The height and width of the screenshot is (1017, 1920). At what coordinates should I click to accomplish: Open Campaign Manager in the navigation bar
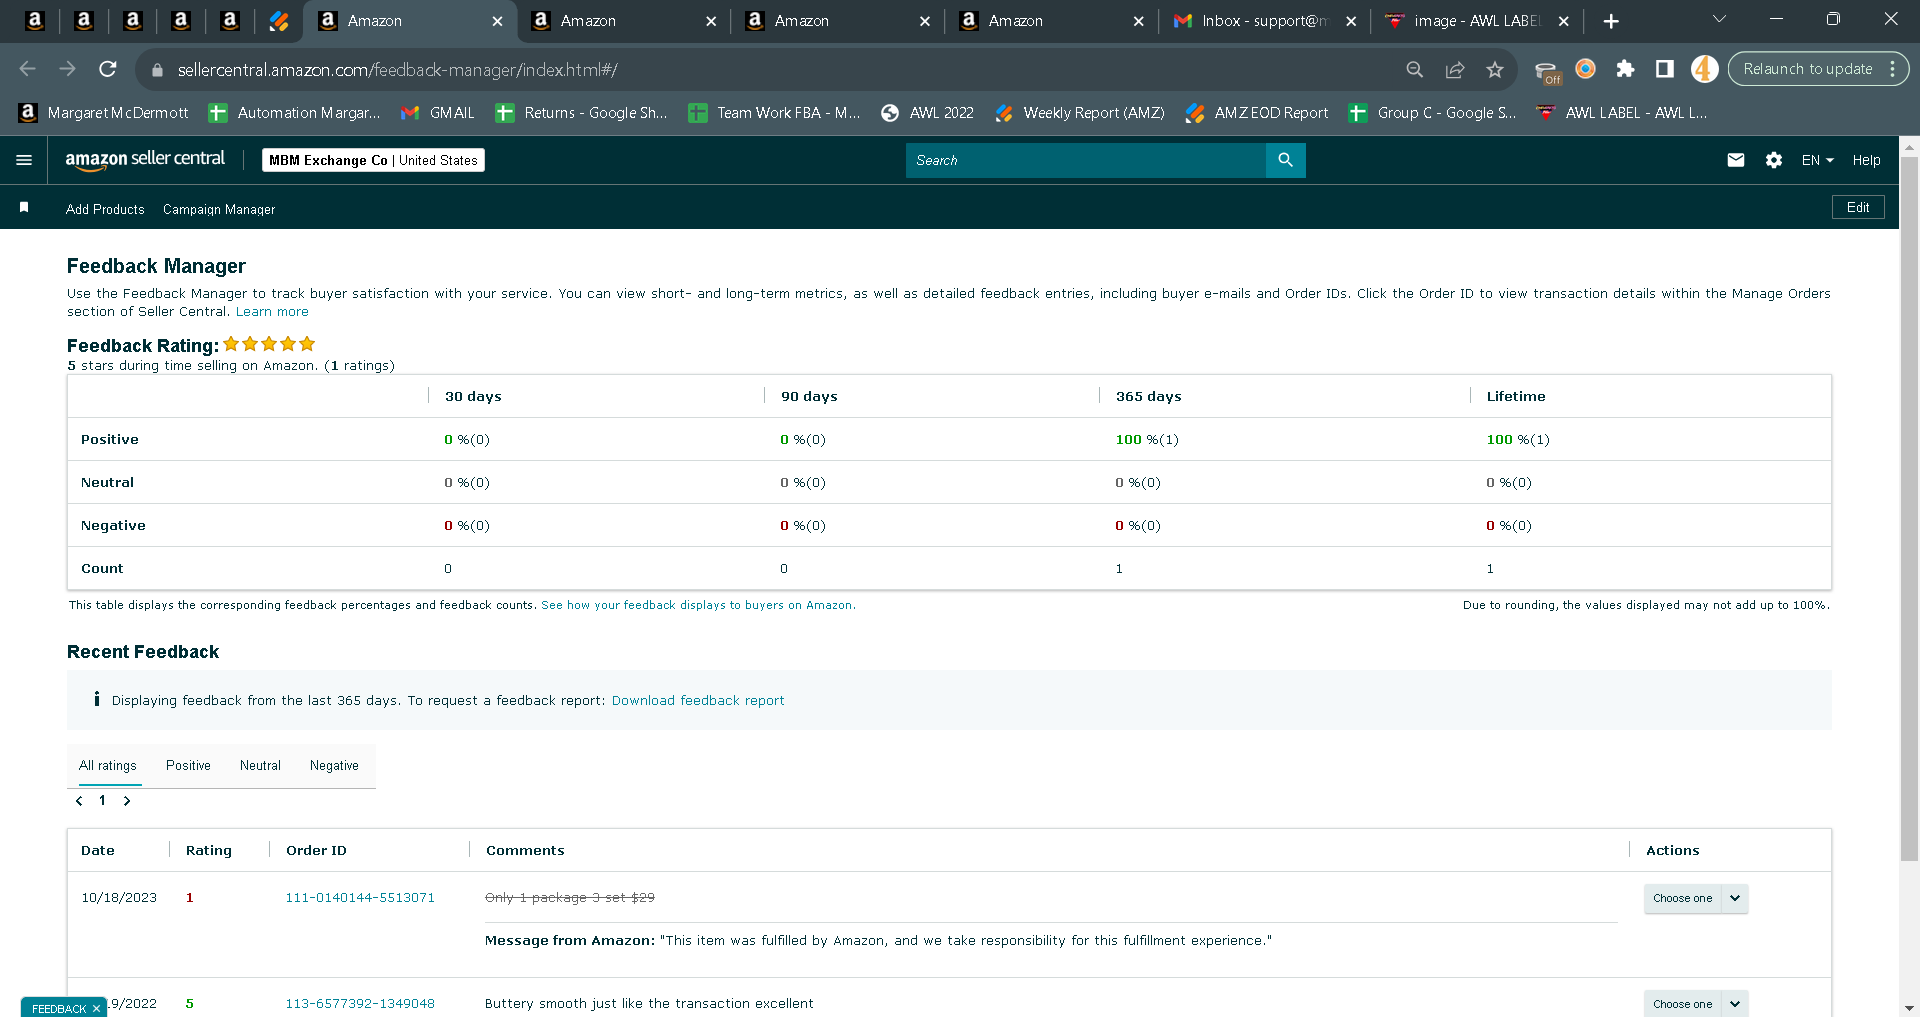[219, 209]
